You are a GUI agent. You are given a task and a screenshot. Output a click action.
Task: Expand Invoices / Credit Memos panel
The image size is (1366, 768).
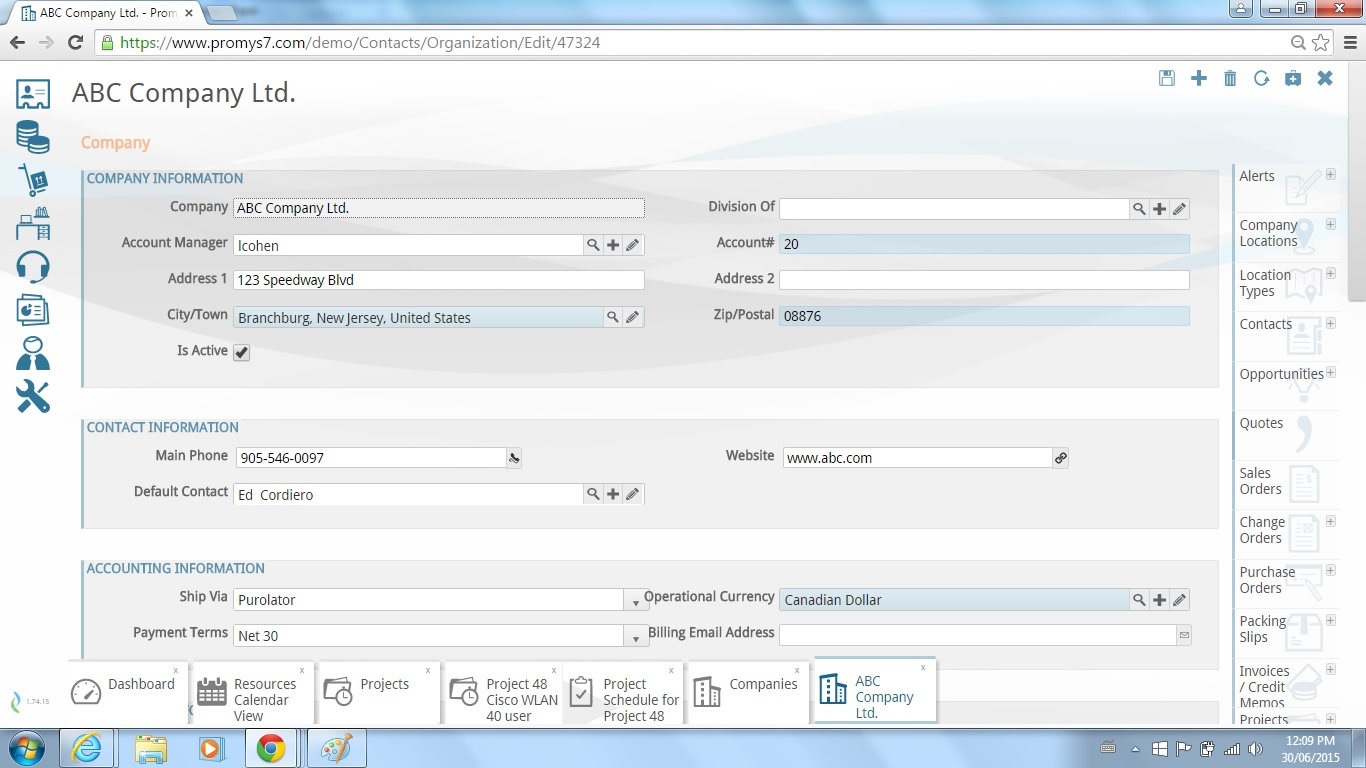(x=1331, y=670)
